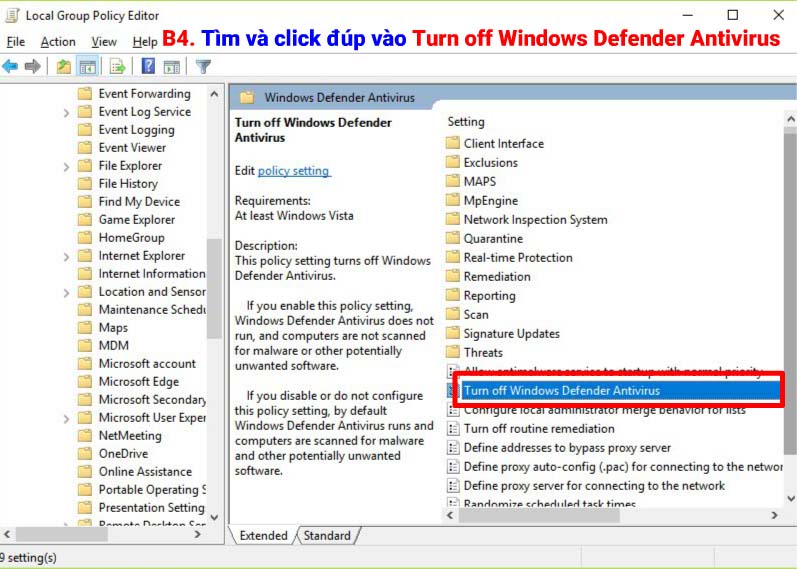
Task: Select the Scan folder icon
Action: pyautogui.click(x=452, y=314)
